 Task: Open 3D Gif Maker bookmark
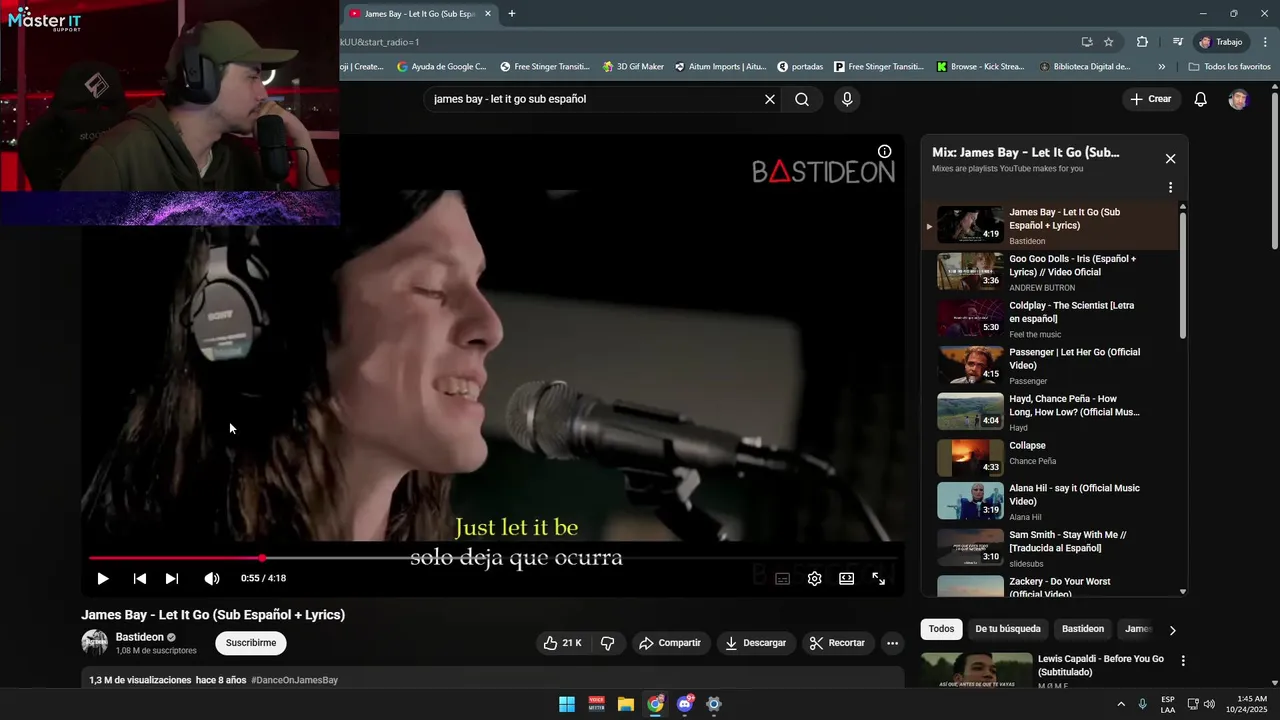coord(633,67)
